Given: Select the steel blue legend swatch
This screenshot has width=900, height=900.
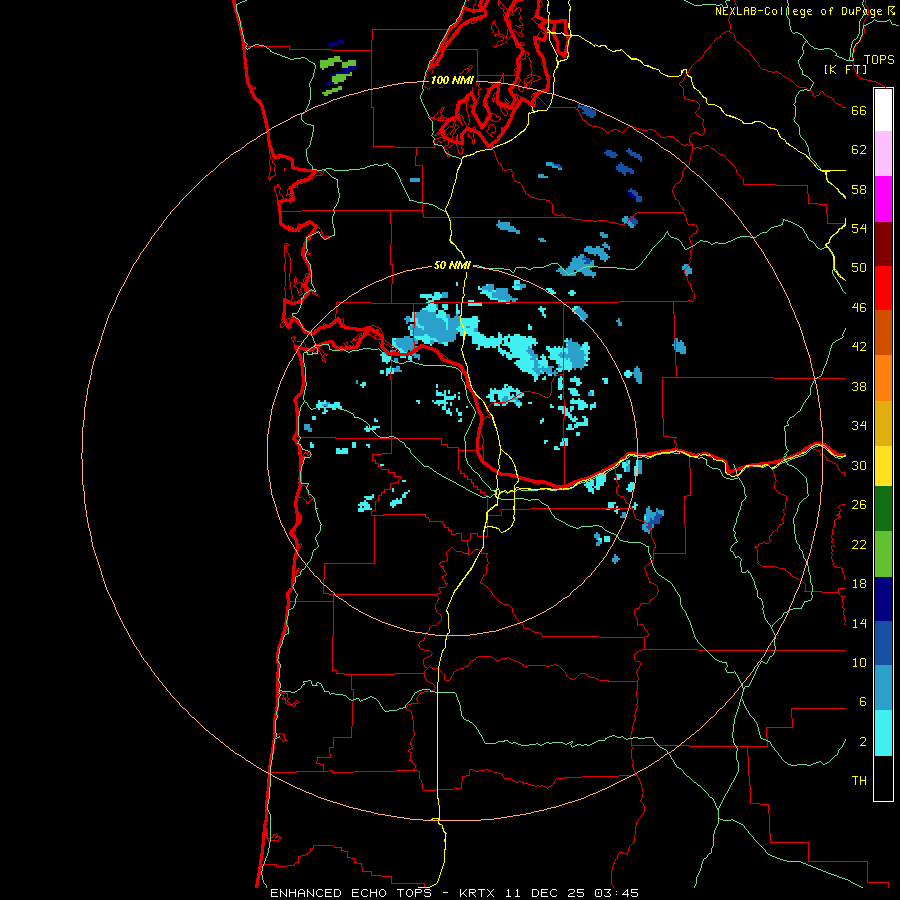Looking at the screenshot, I should pyautogui.click(x=883, y=688).
